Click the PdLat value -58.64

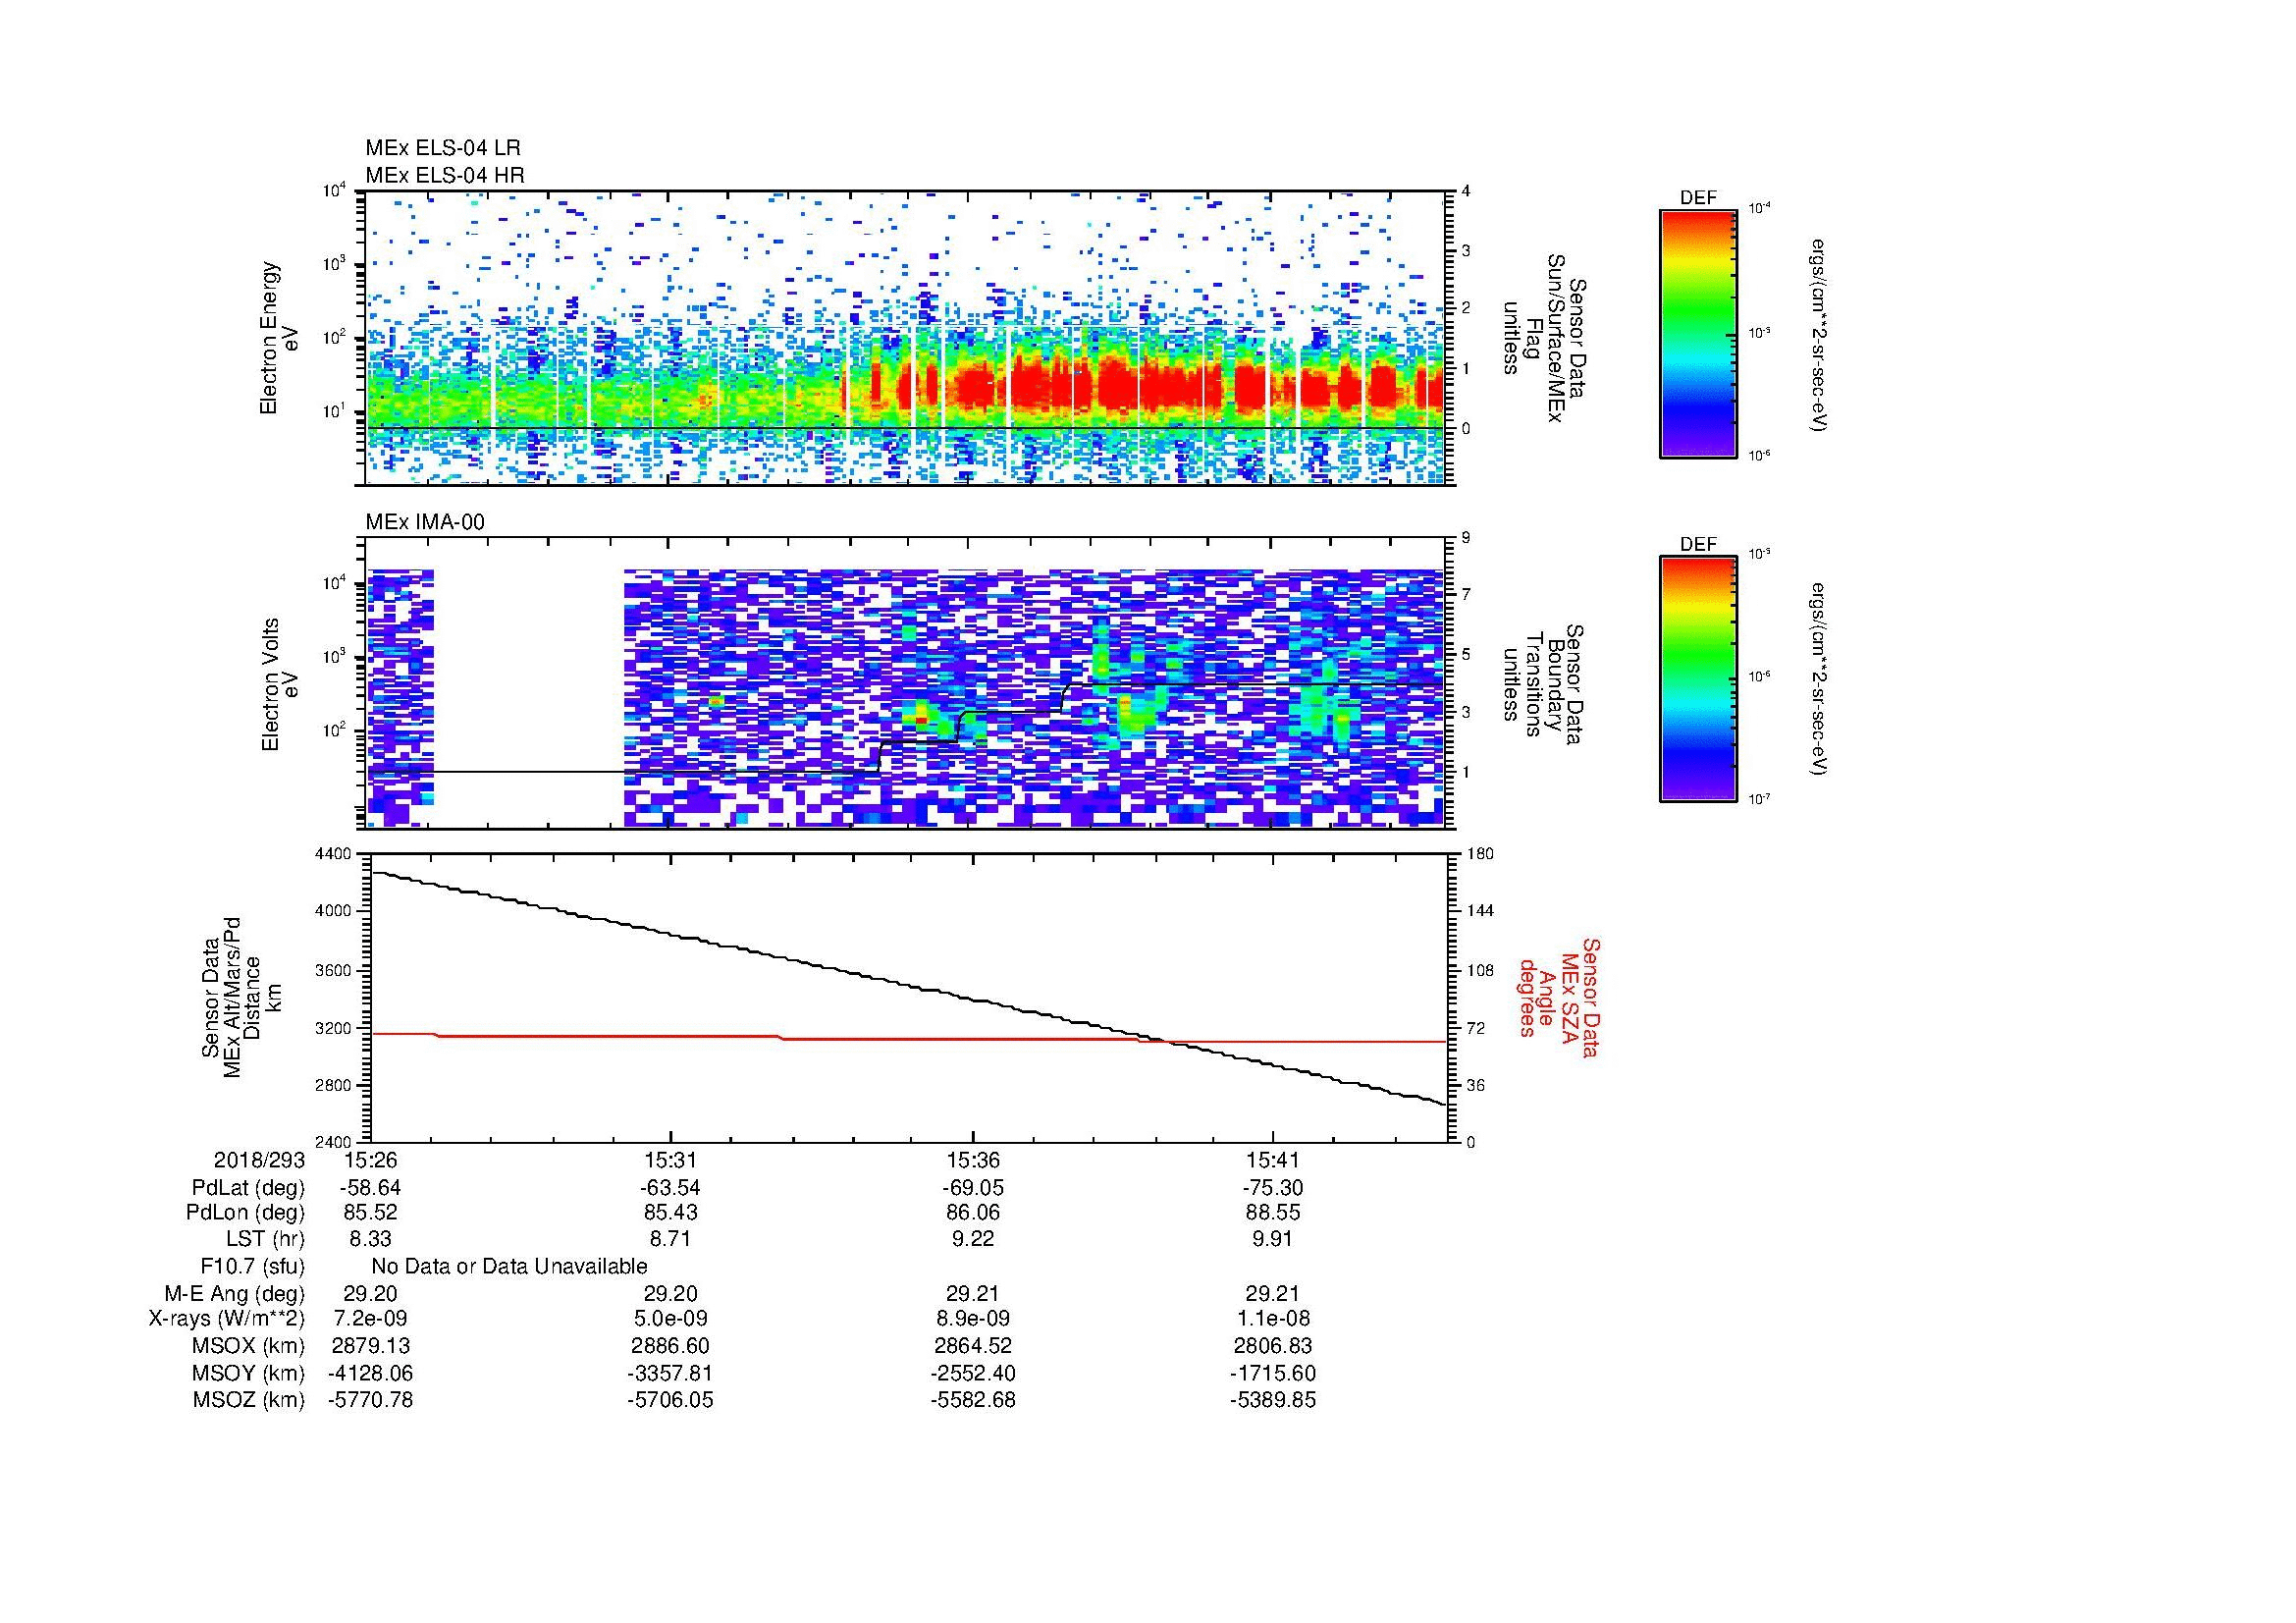pyautogui.click(x=370, y=1188)
